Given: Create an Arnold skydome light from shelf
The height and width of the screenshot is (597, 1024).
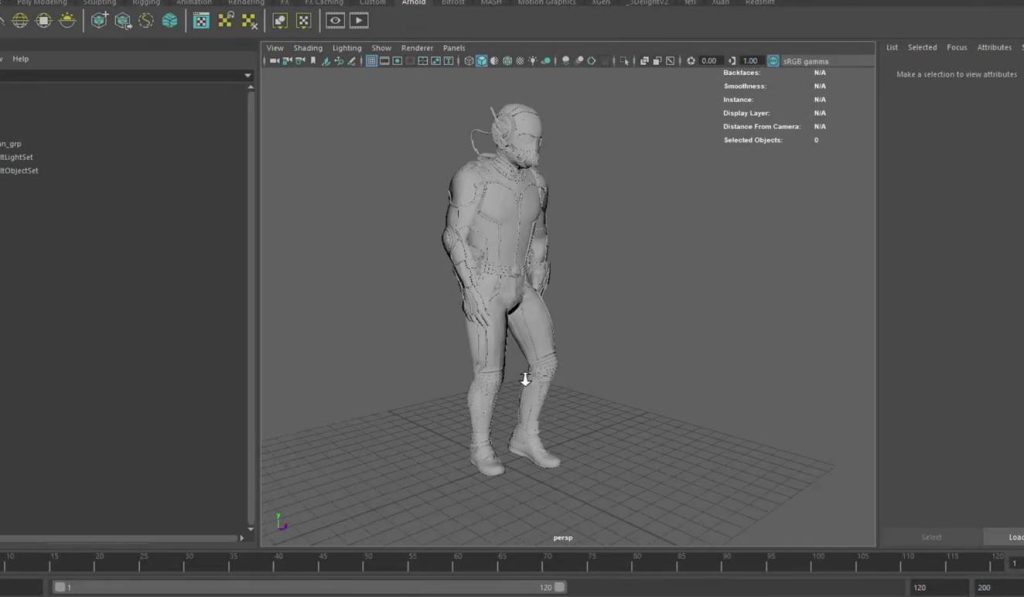Looking at the screenshot, I should 20,20.
